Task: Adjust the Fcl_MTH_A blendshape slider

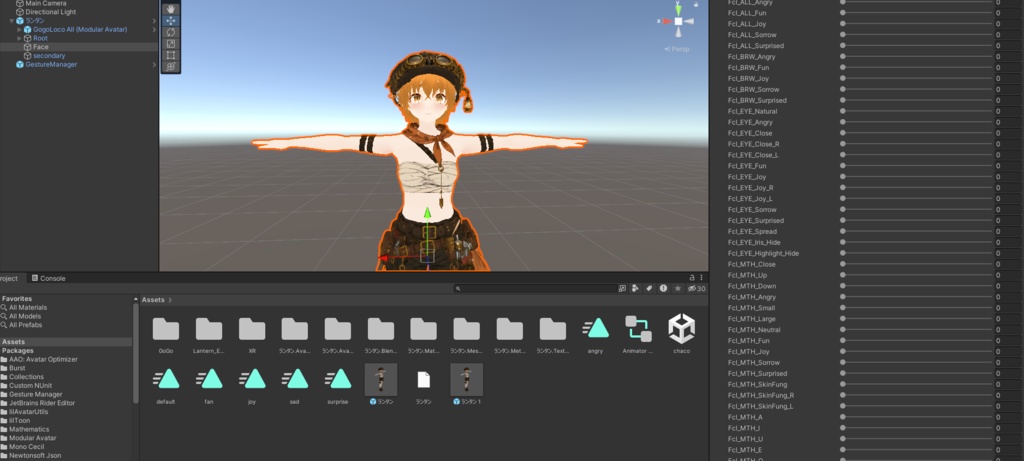Action: pos(916,417)
